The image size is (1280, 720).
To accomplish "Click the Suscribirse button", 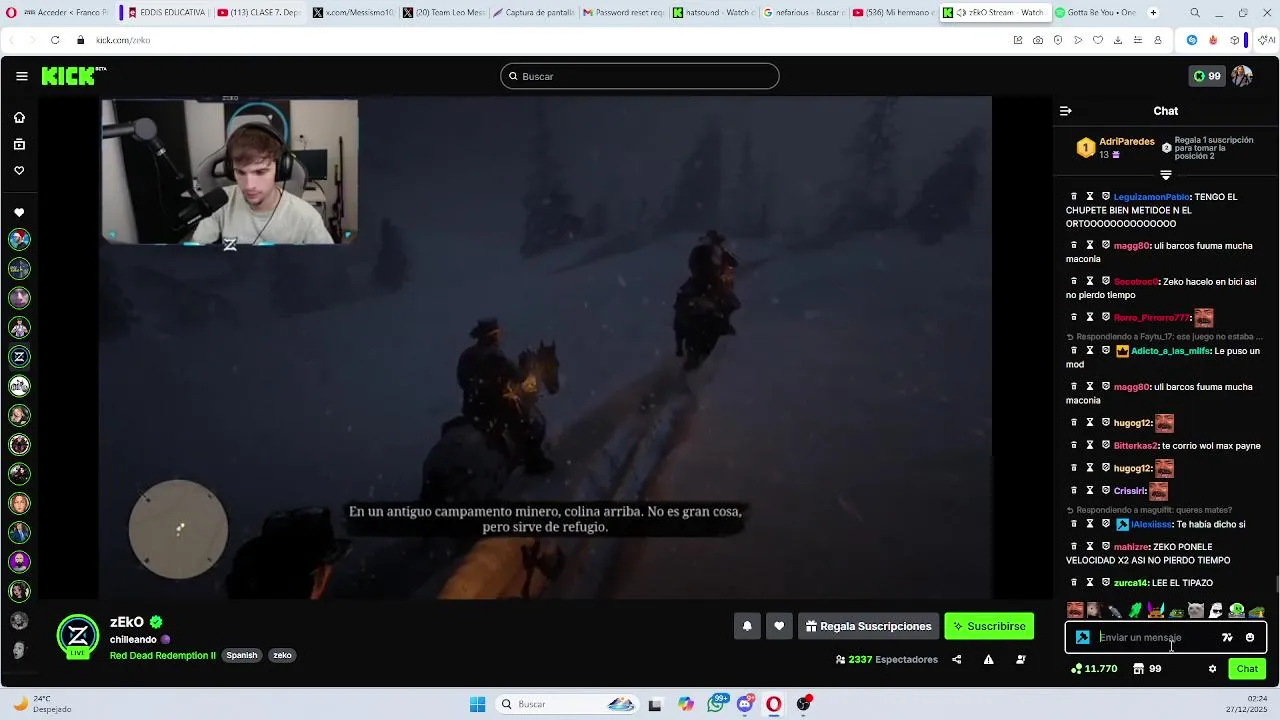I will tap(989, 626).
